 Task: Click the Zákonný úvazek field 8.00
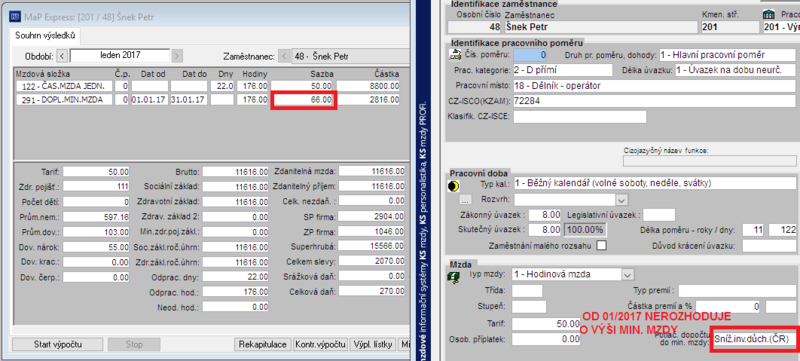tap(545, 215)
